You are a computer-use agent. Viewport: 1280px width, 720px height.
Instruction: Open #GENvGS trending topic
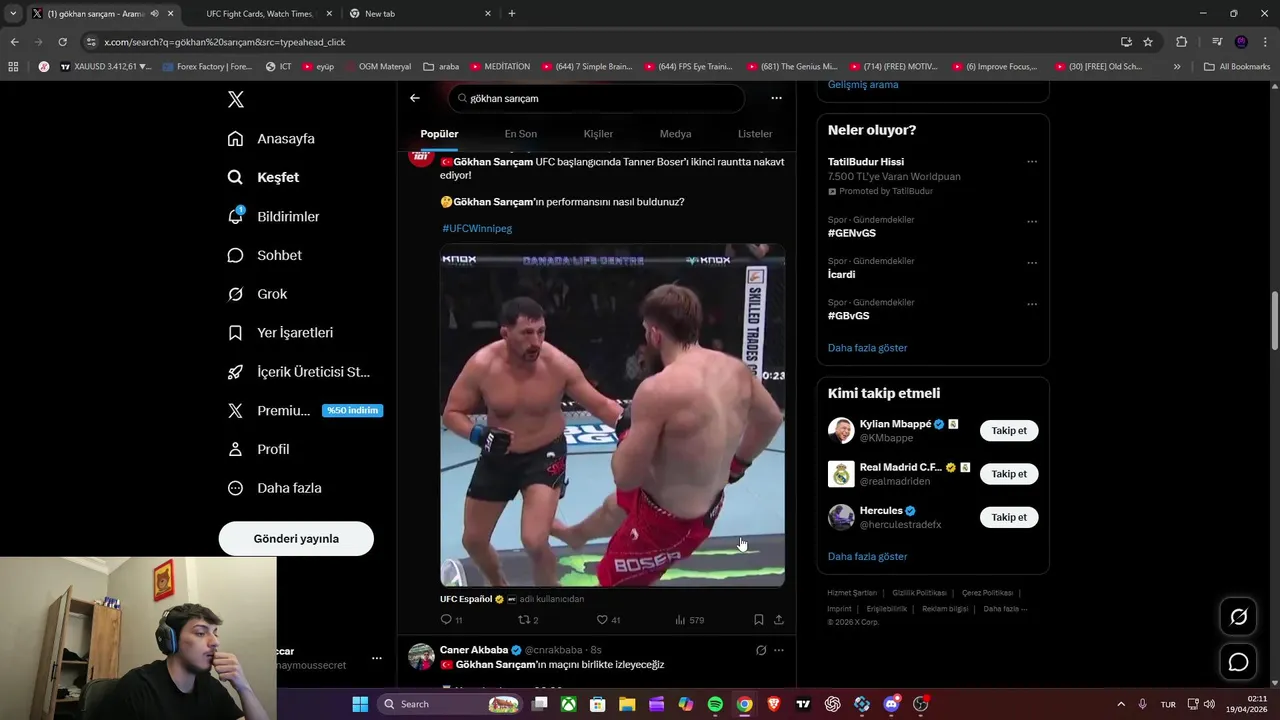[852, 233]
